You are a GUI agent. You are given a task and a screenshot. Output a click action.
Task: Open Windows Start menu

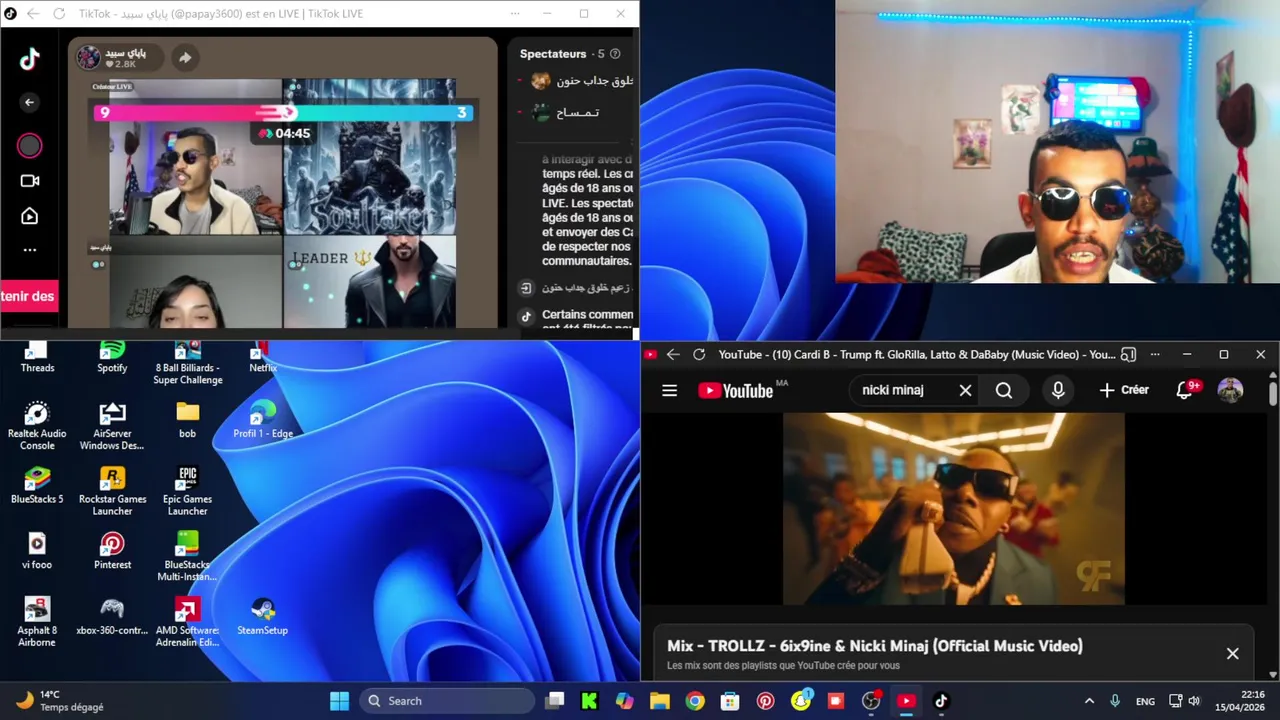339,701
